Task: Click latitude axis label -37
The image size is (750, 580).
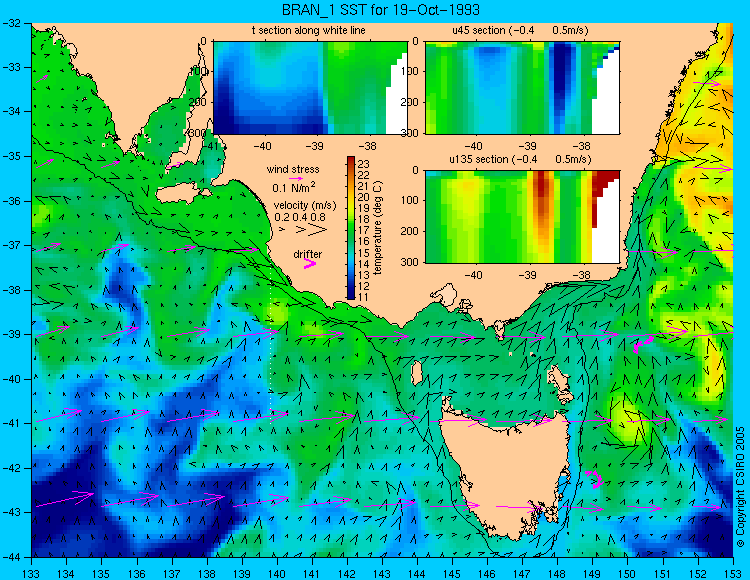Action: pos(13,245)
